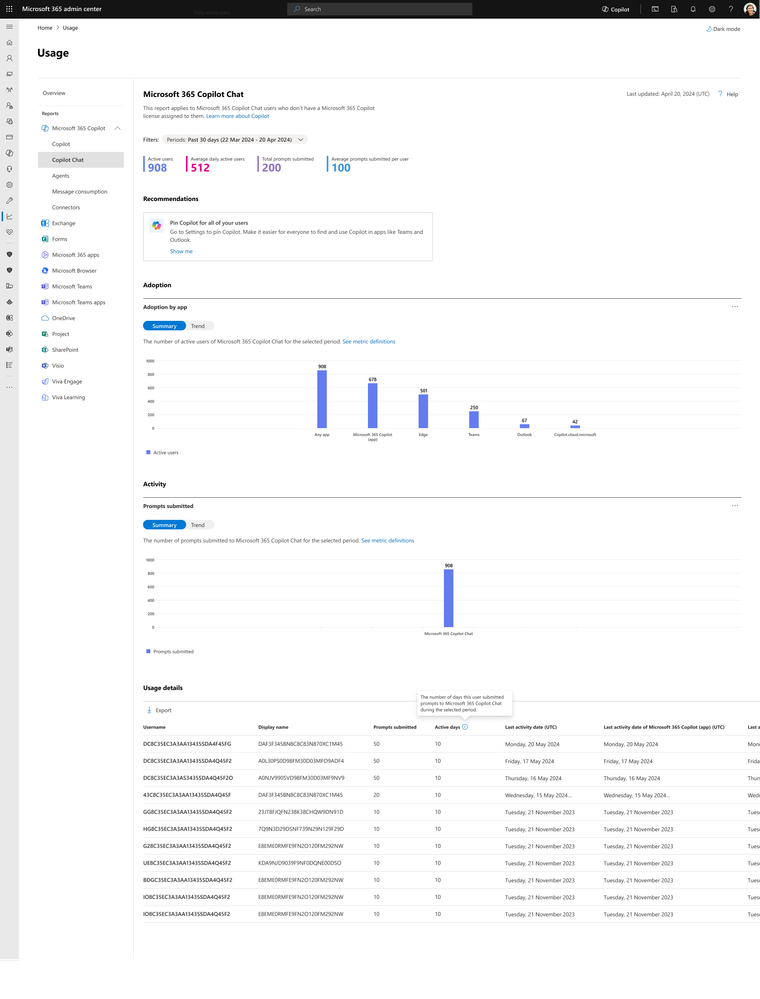This screenshot has height=999, width=760.
Task: Open more options for Adoption by app
Action: tap(735, 306)
